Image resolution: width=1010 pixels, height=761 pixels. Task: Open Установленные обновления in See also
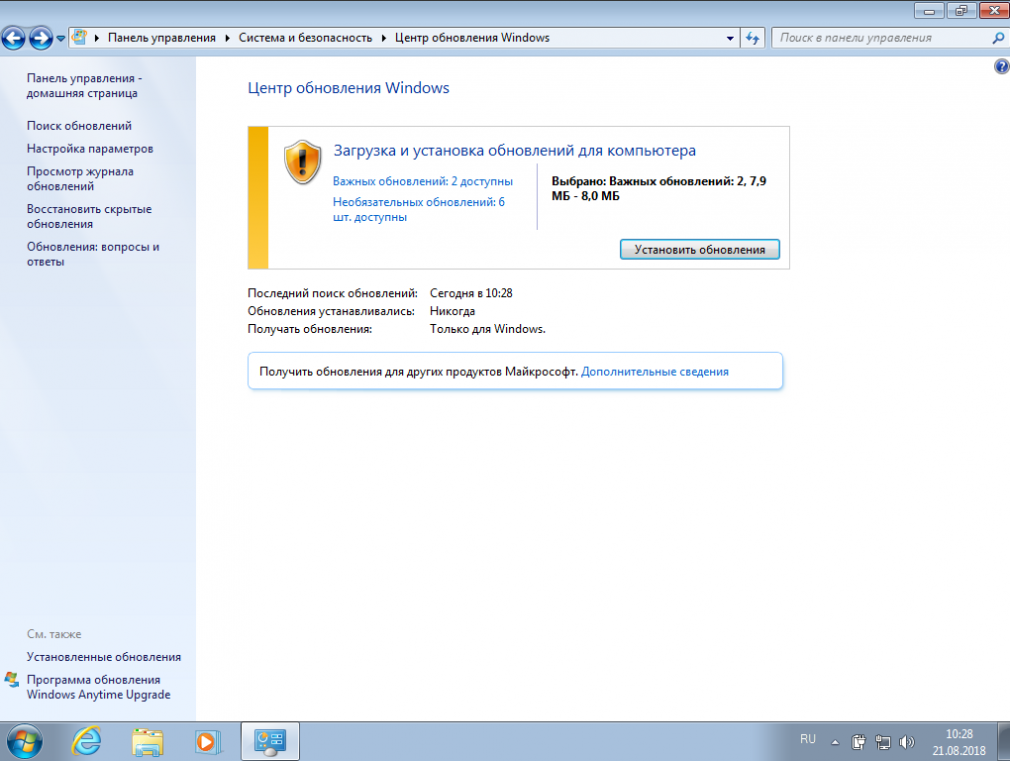[x=104, y=657]
